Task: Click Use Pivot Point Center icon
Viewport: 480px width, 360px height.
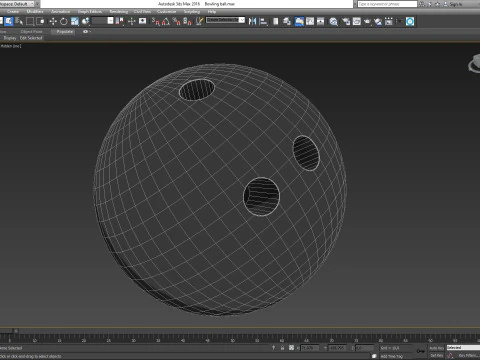Action: tap(119, 21)
